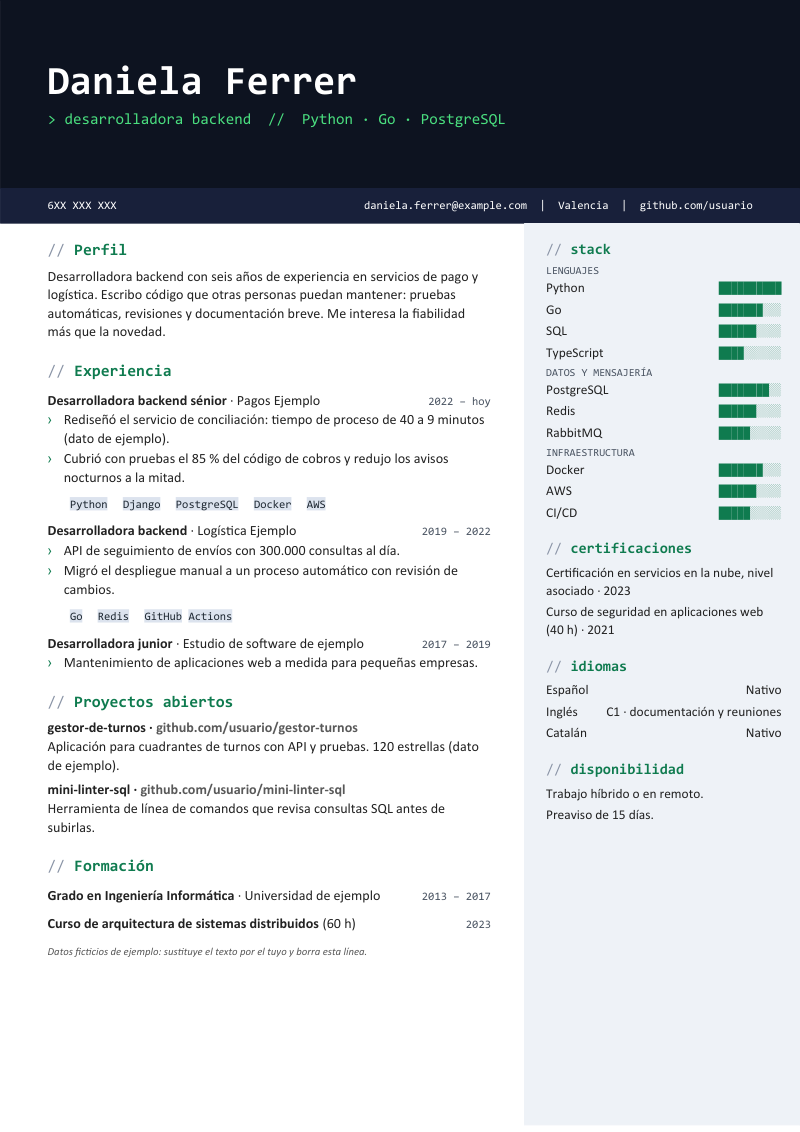Click the Datos ficticios de ejemplo footnote
This screenshot has height=1132, width=800.
coord(207,952)
